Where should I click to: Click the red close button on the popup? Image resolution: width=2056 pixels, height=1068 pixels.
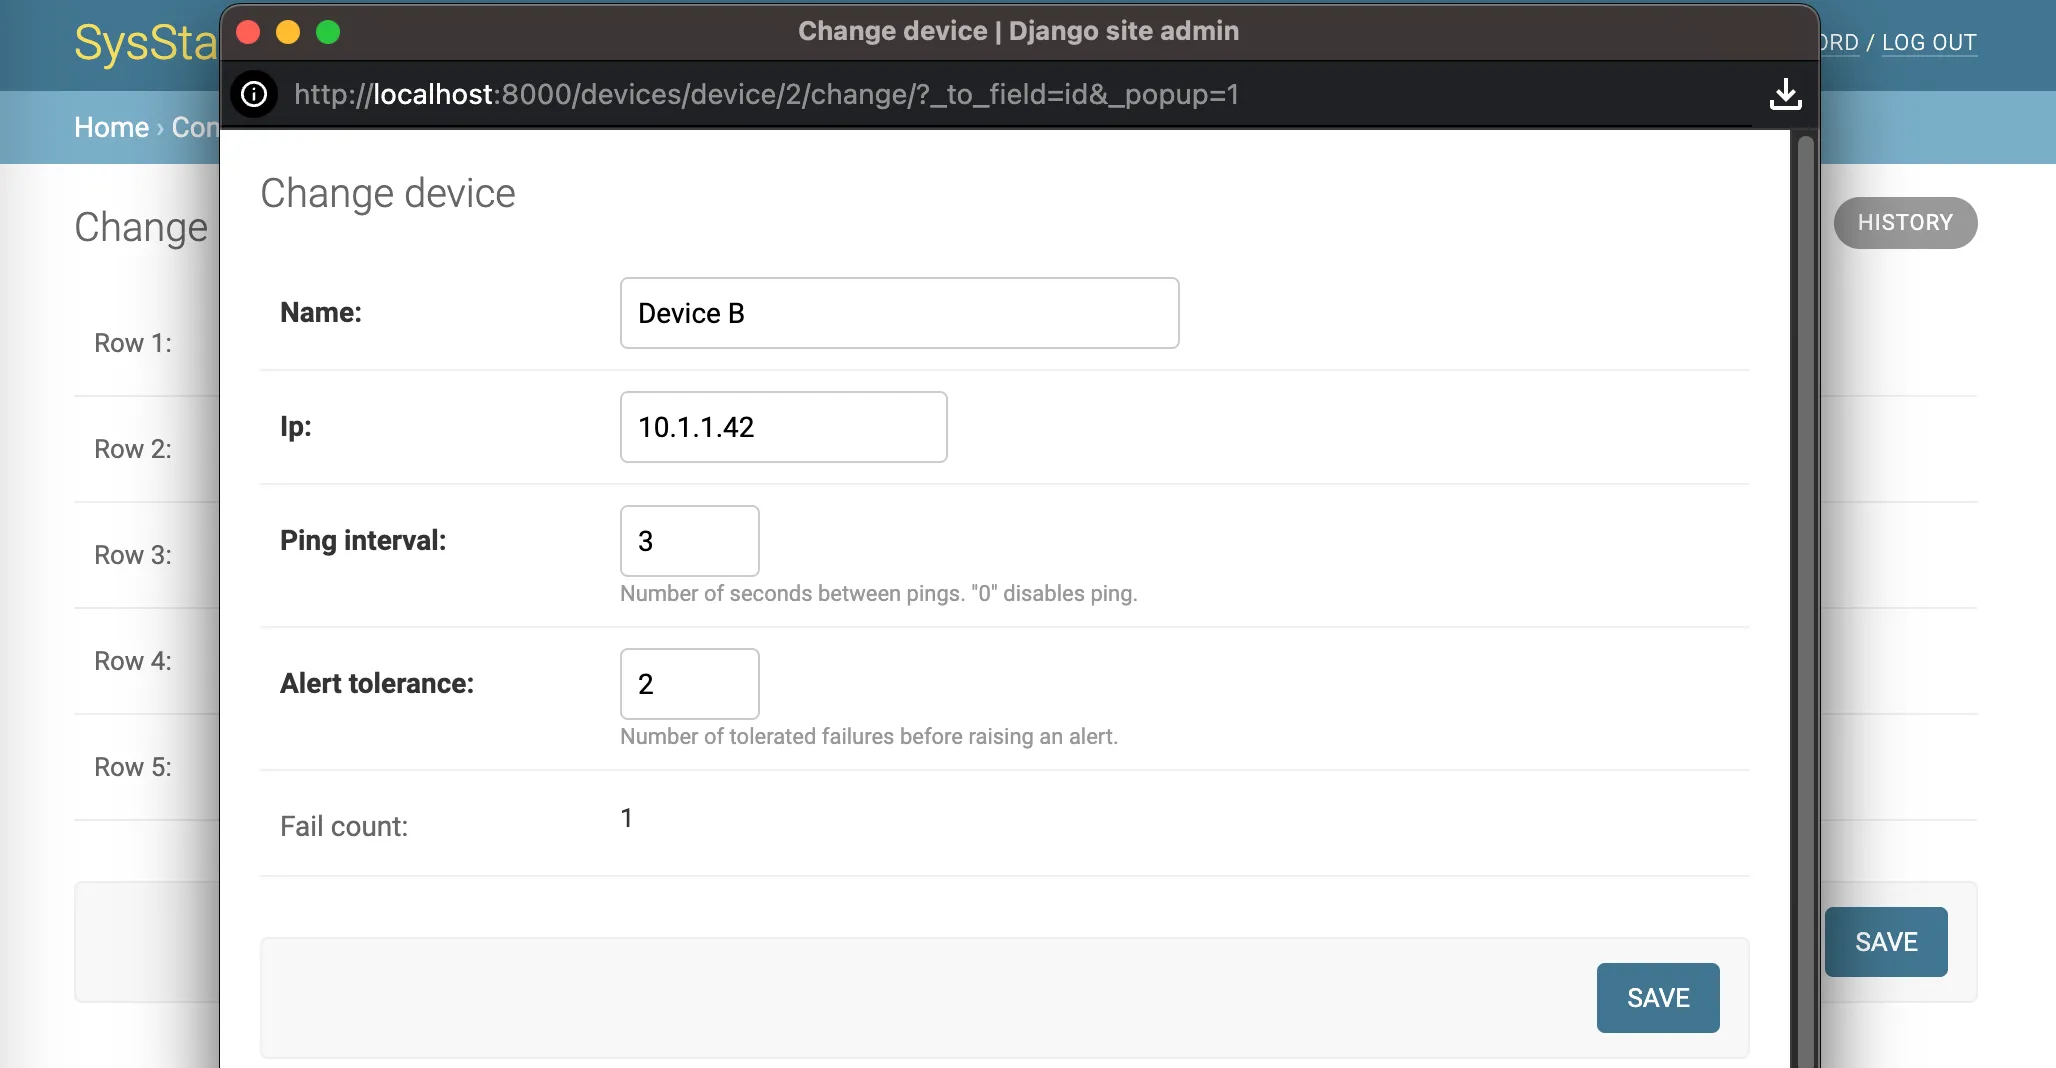[248, 31]
